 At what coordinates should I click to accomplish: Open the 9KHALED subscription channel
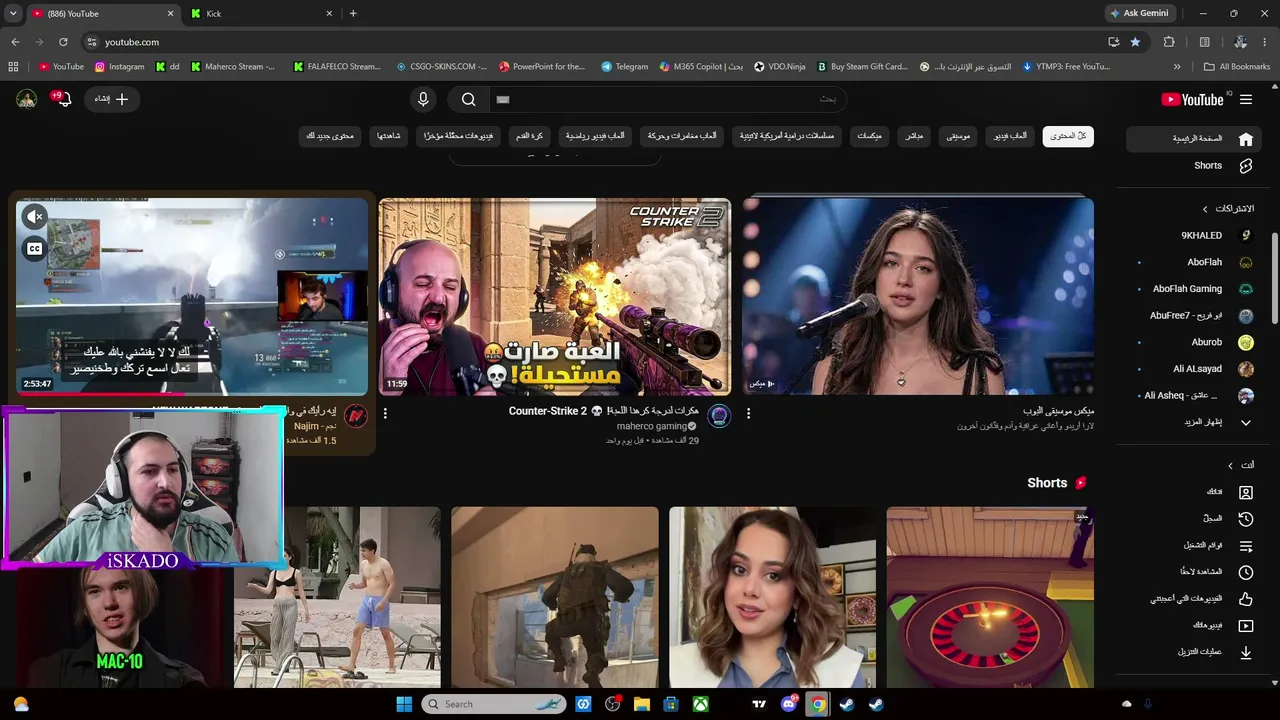tap(1196, 236)
